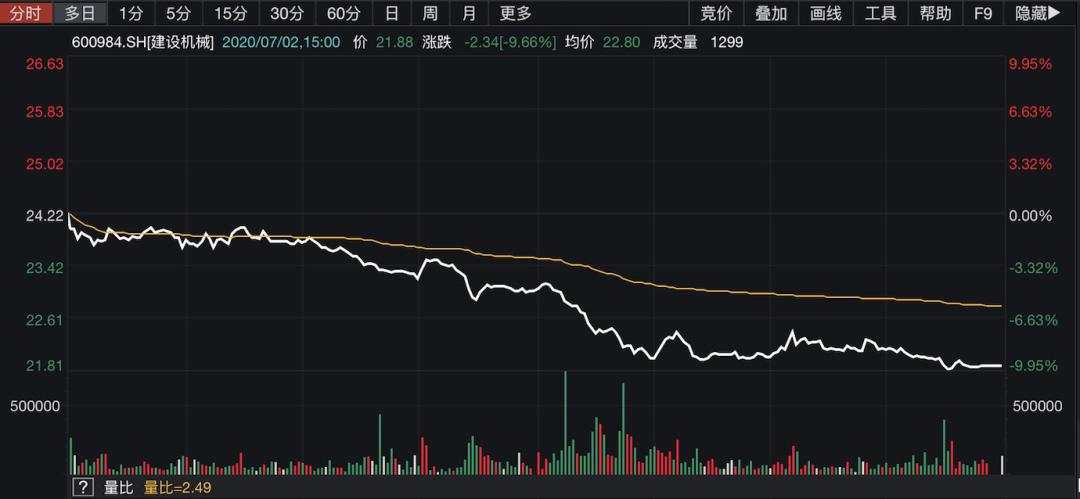
Task: Open the 帮助 help menu
Action: click(935, 13)
